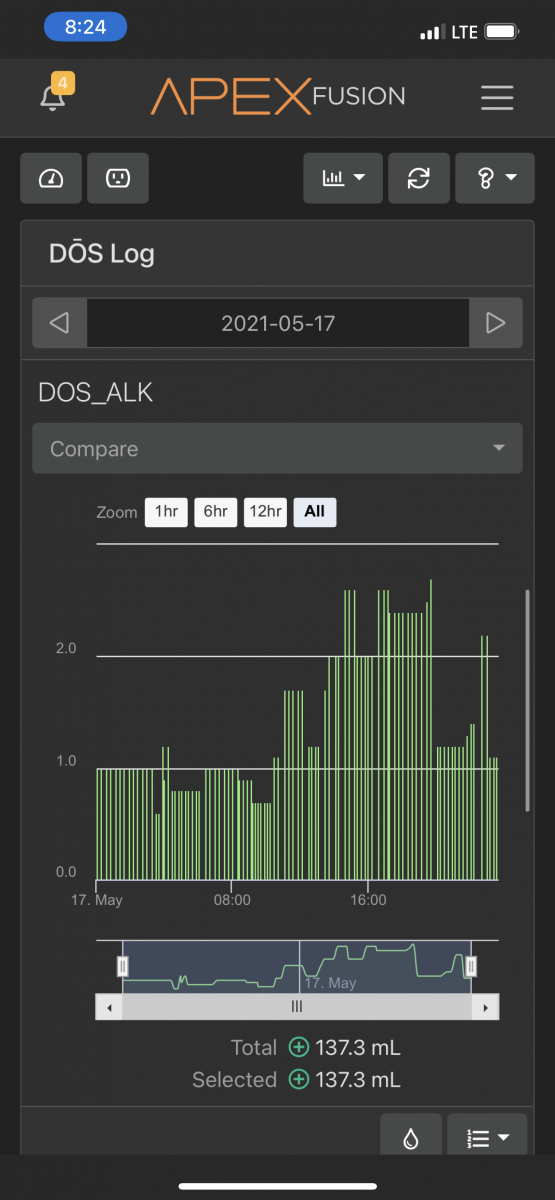The image size is (555, 1200).
Task: Go to next day arrow
Action: point(495,323)
